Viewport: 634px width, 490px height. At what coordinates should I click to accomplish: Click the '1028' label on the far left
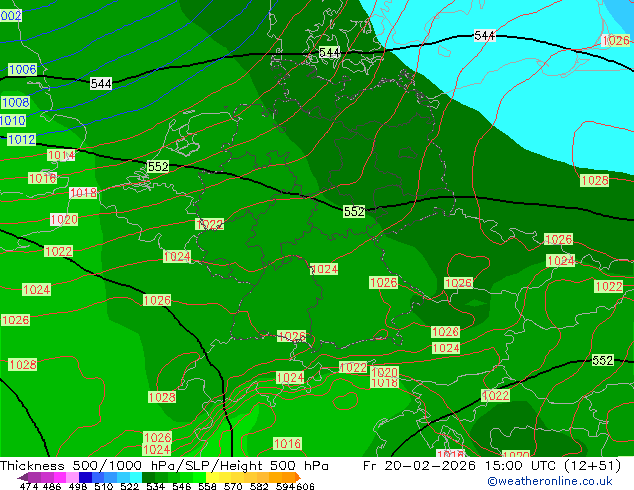pyautogui.click(x=23, y=364)
